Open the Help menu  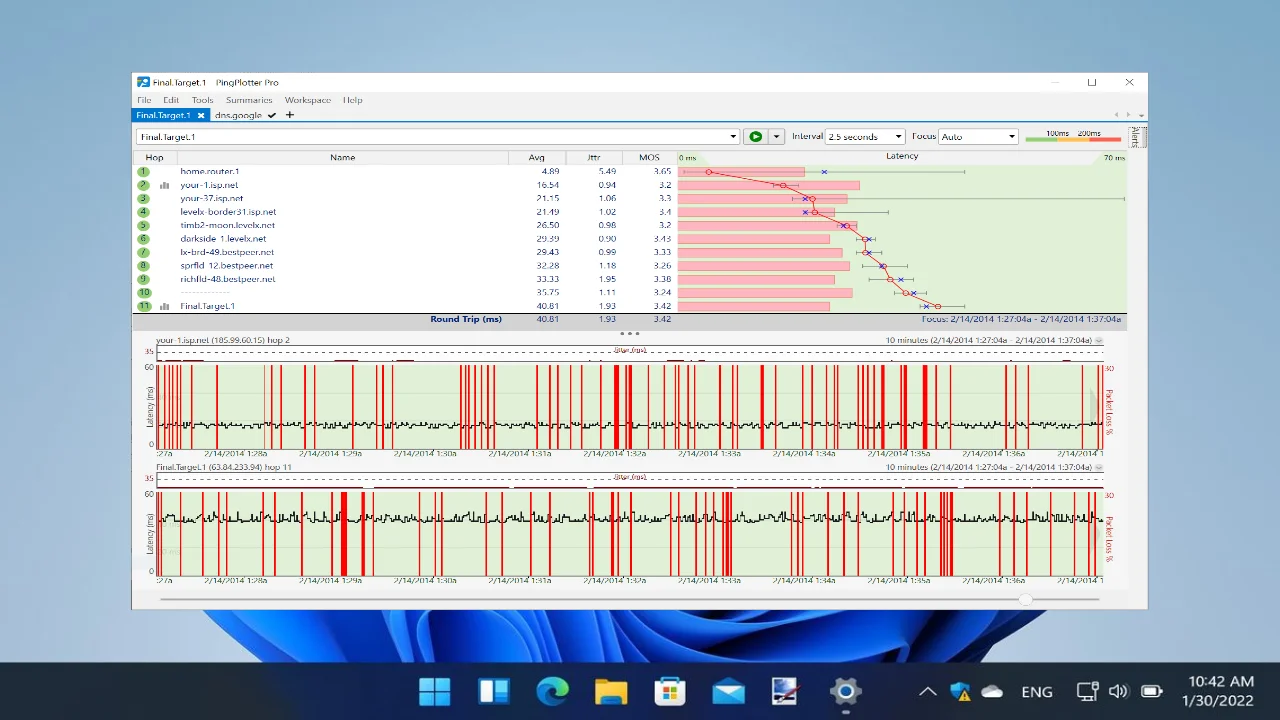pos(352,100)
